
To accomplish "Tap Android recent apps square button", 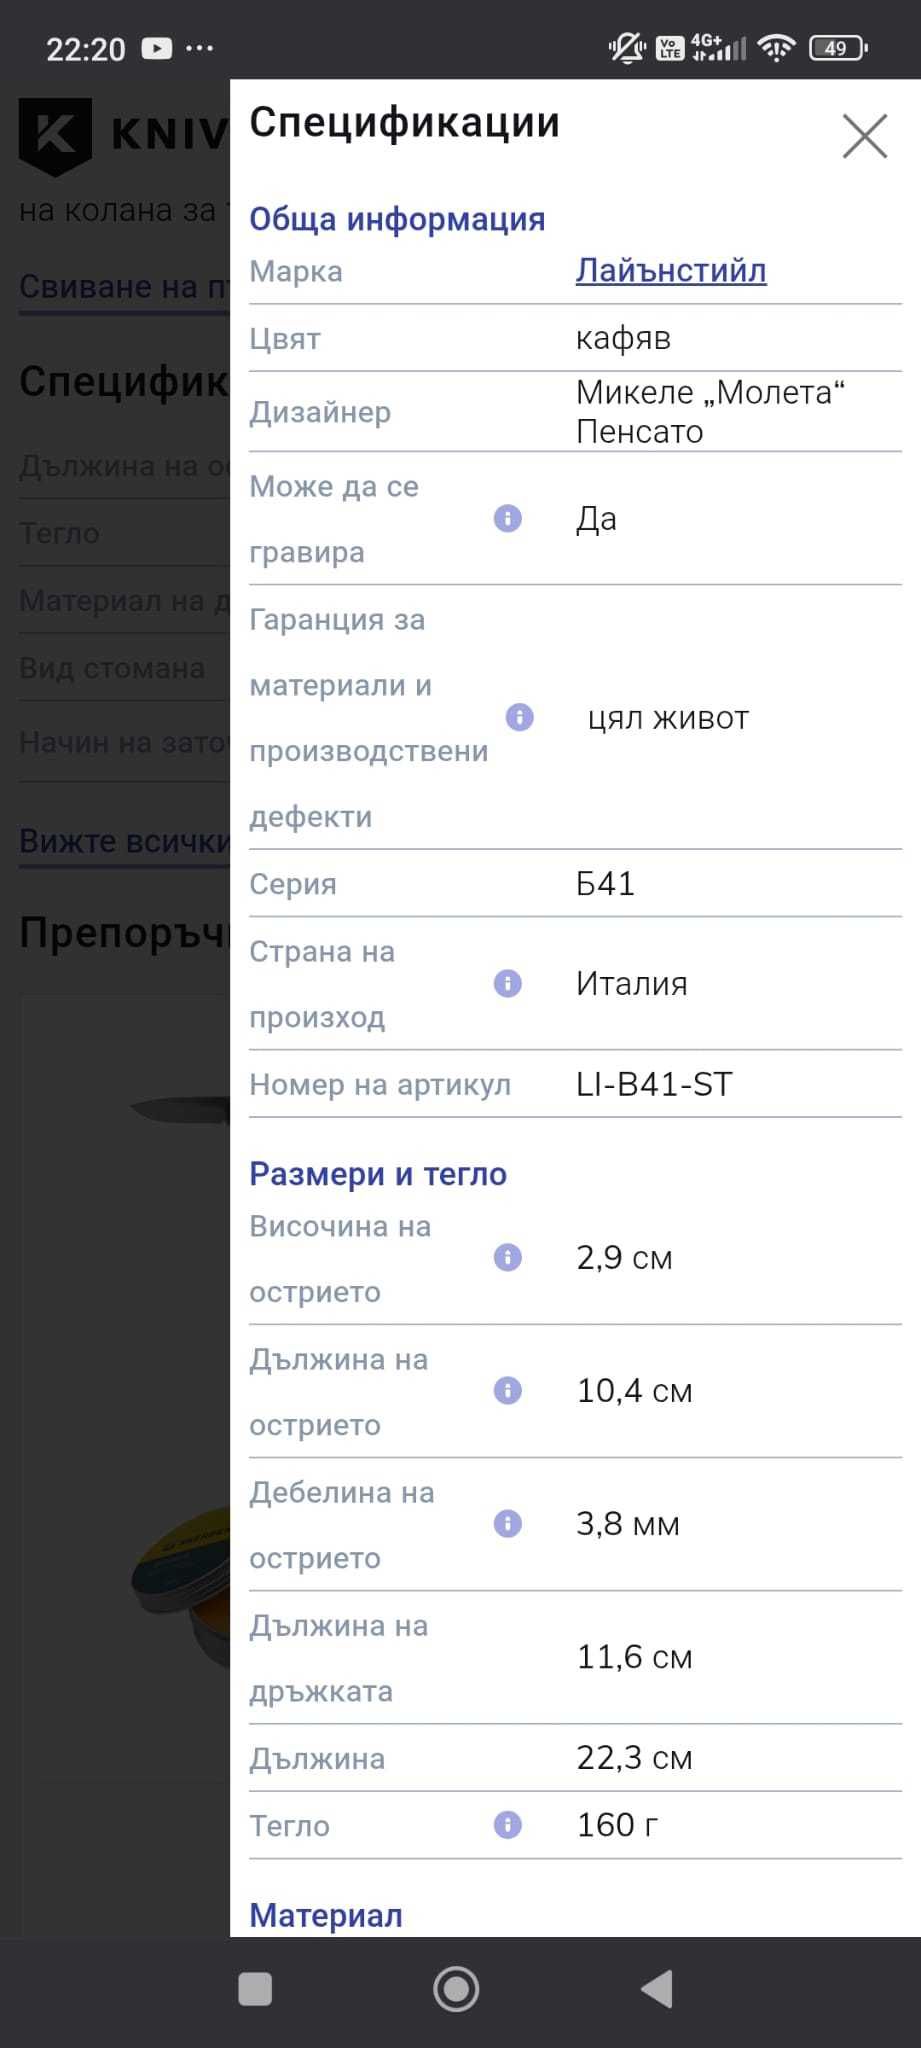I will 255,1989.
